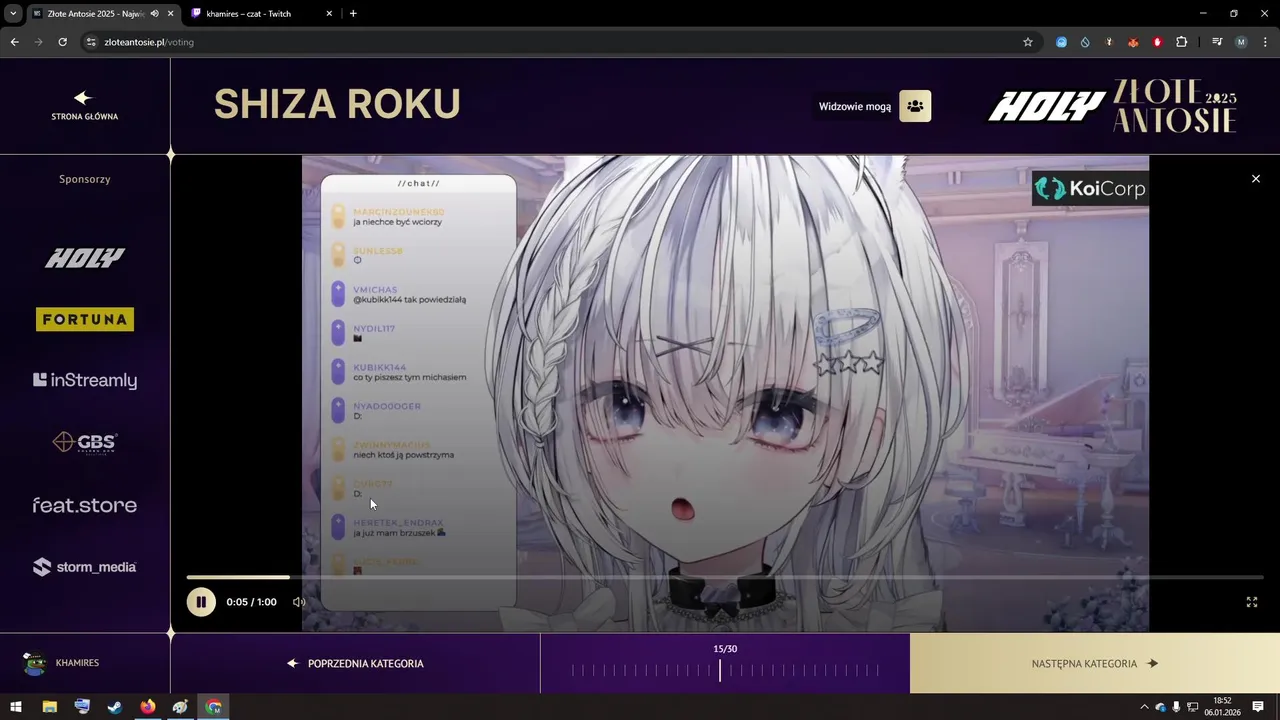
Task: Reload the page
Action: [63, 42]
